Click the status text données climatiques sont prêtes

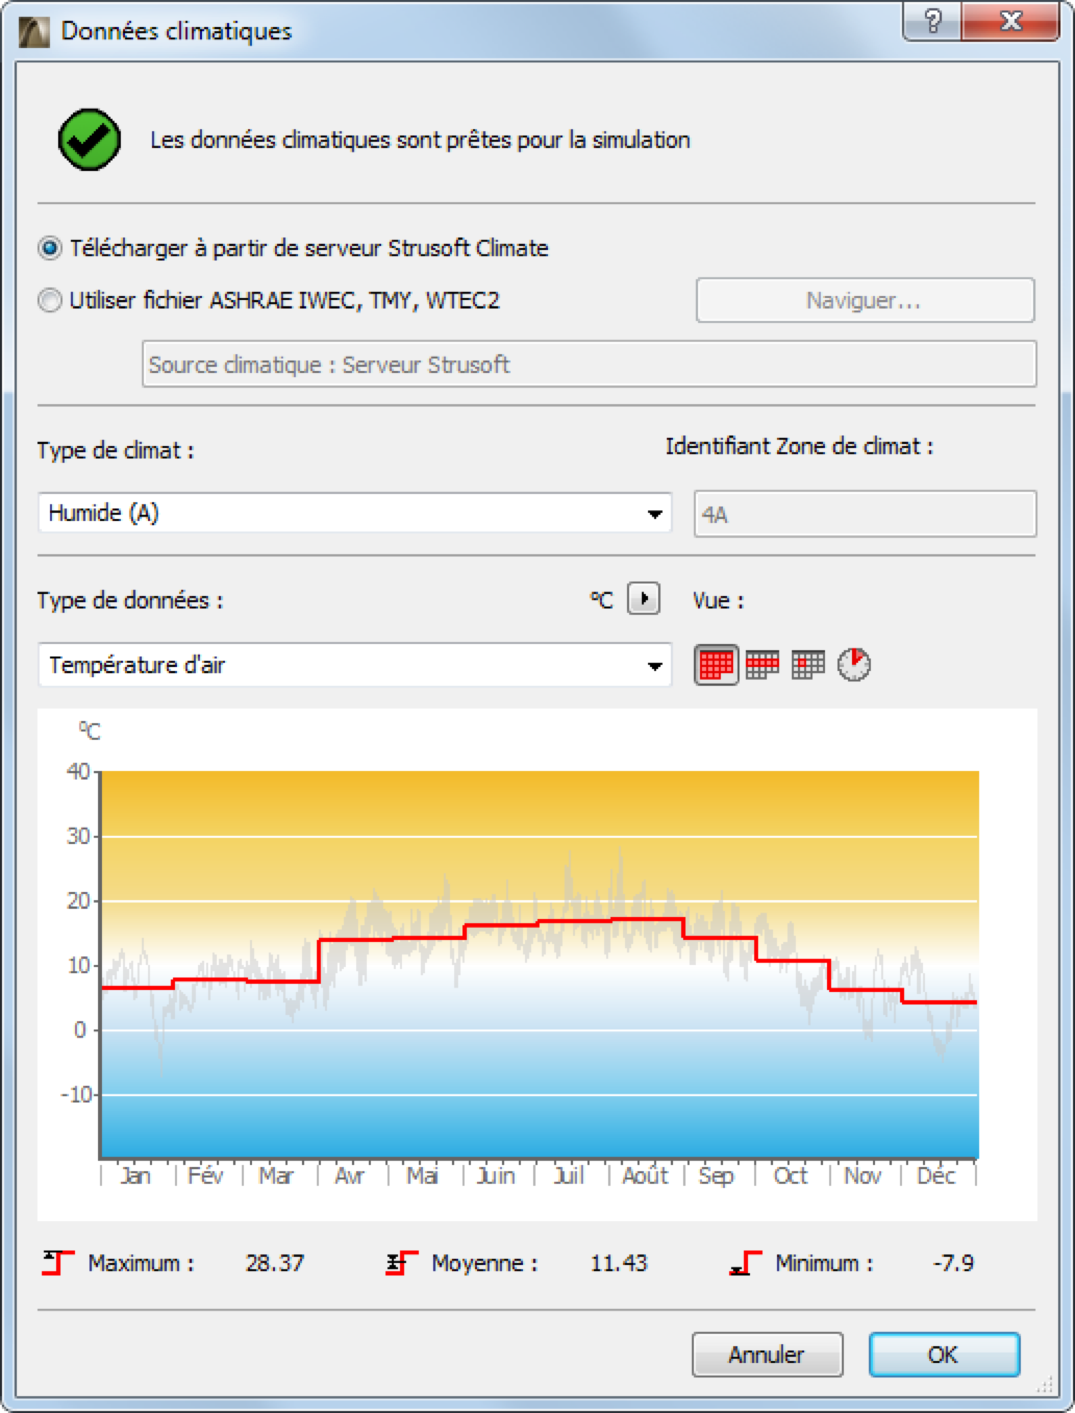pos(420,139)
